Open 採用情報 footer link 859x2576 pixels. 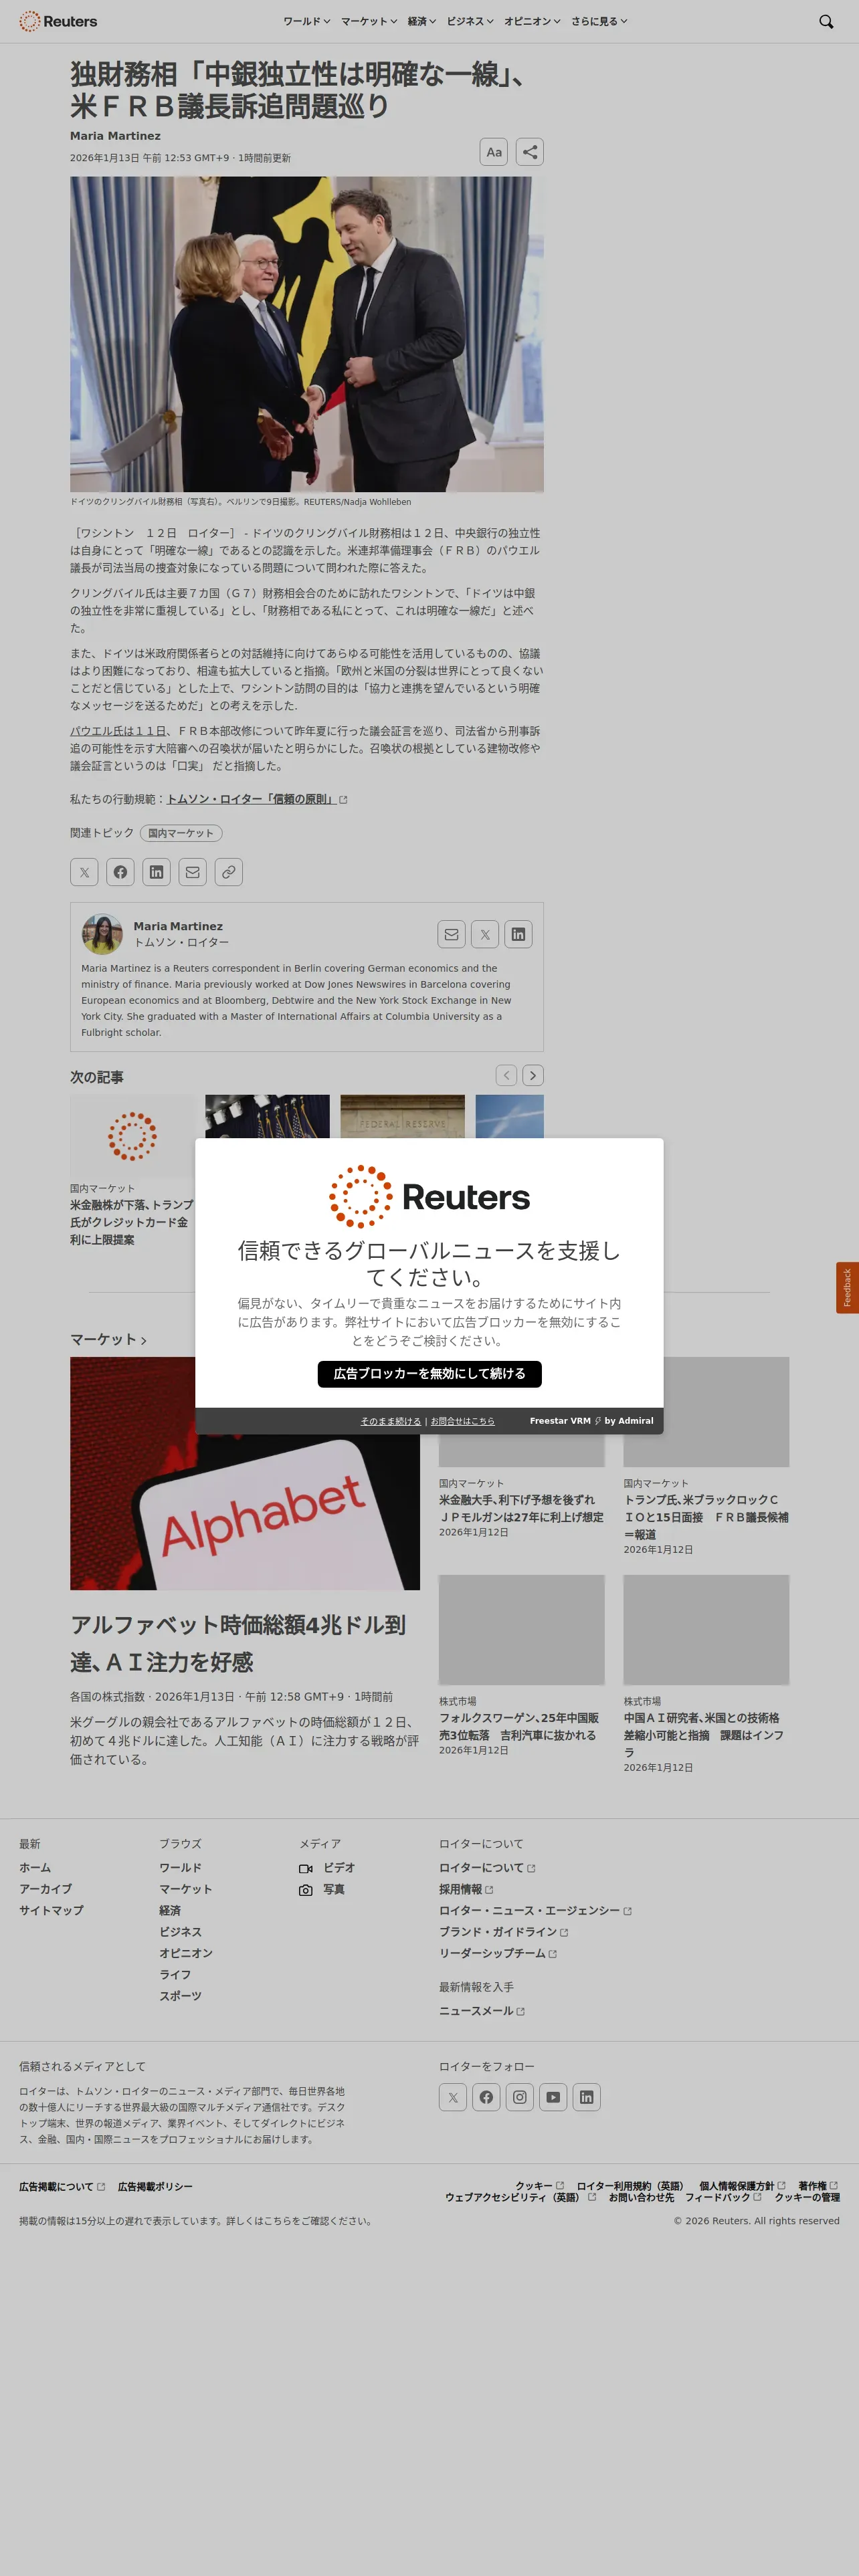coord(466,1890)
